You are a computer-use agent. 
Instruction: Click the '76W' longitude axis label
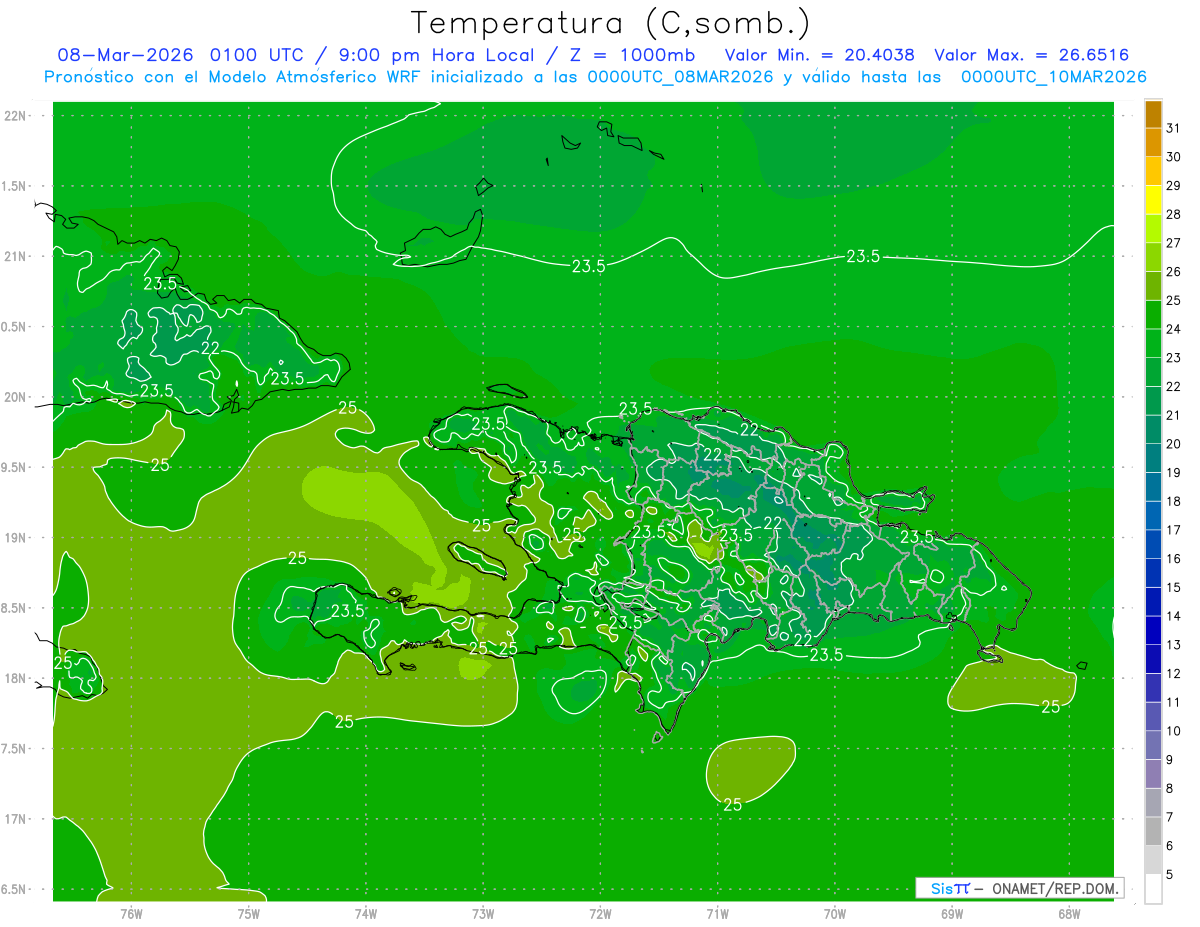tap(131, 914)
